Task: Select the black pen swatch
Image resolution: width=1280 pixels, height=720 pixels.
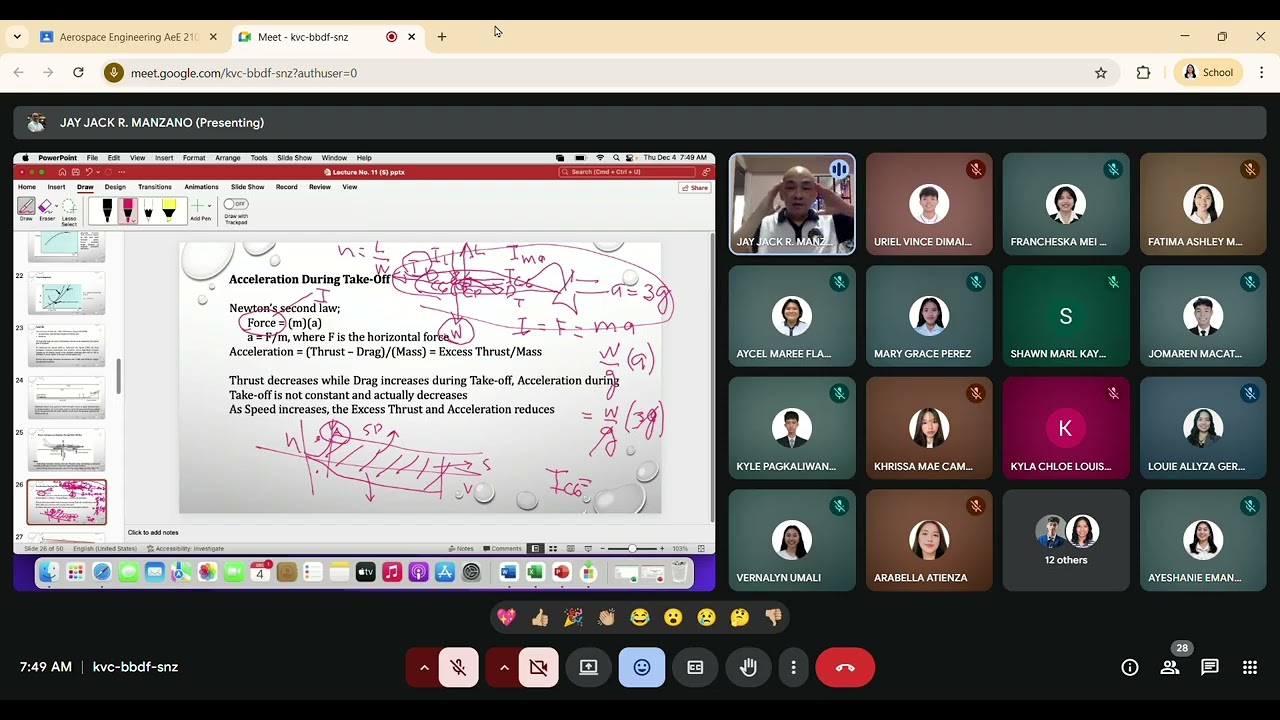Action: tap(107, 209)
